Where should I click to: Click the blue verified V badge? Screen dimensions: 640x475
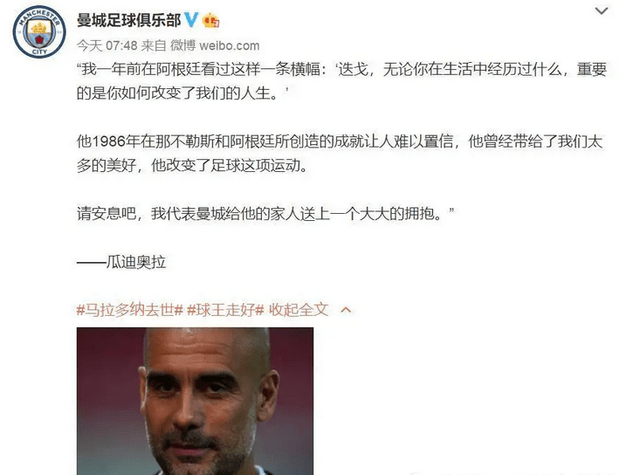(191, 20)
